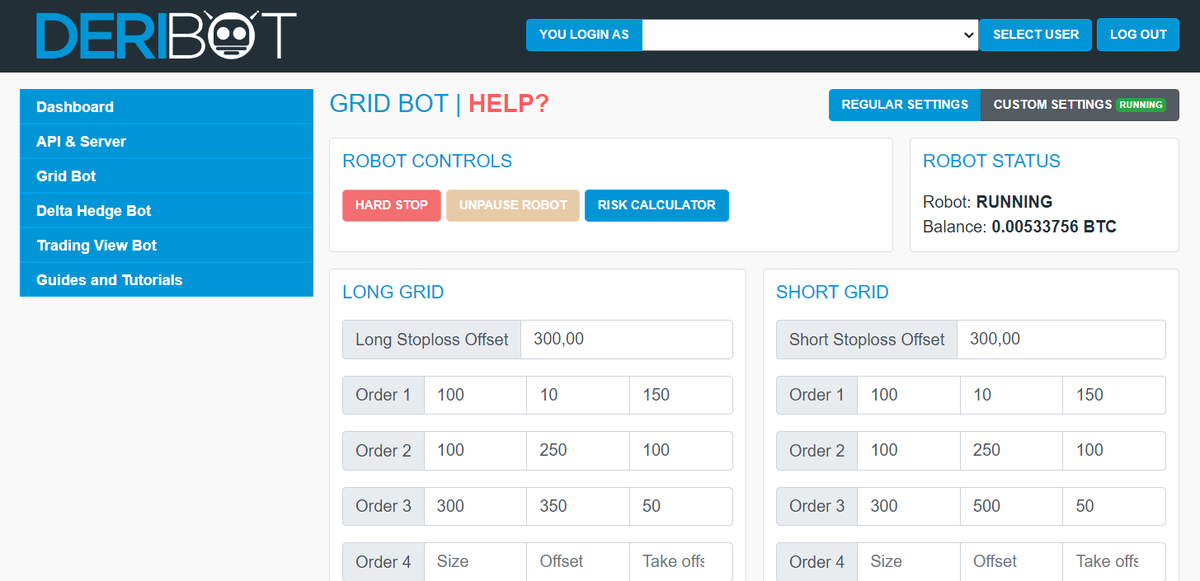The width and height of the screenshot is (1200, 581).
Task: Click Long Grid Order 2 offset field
Action: (578, 451)
